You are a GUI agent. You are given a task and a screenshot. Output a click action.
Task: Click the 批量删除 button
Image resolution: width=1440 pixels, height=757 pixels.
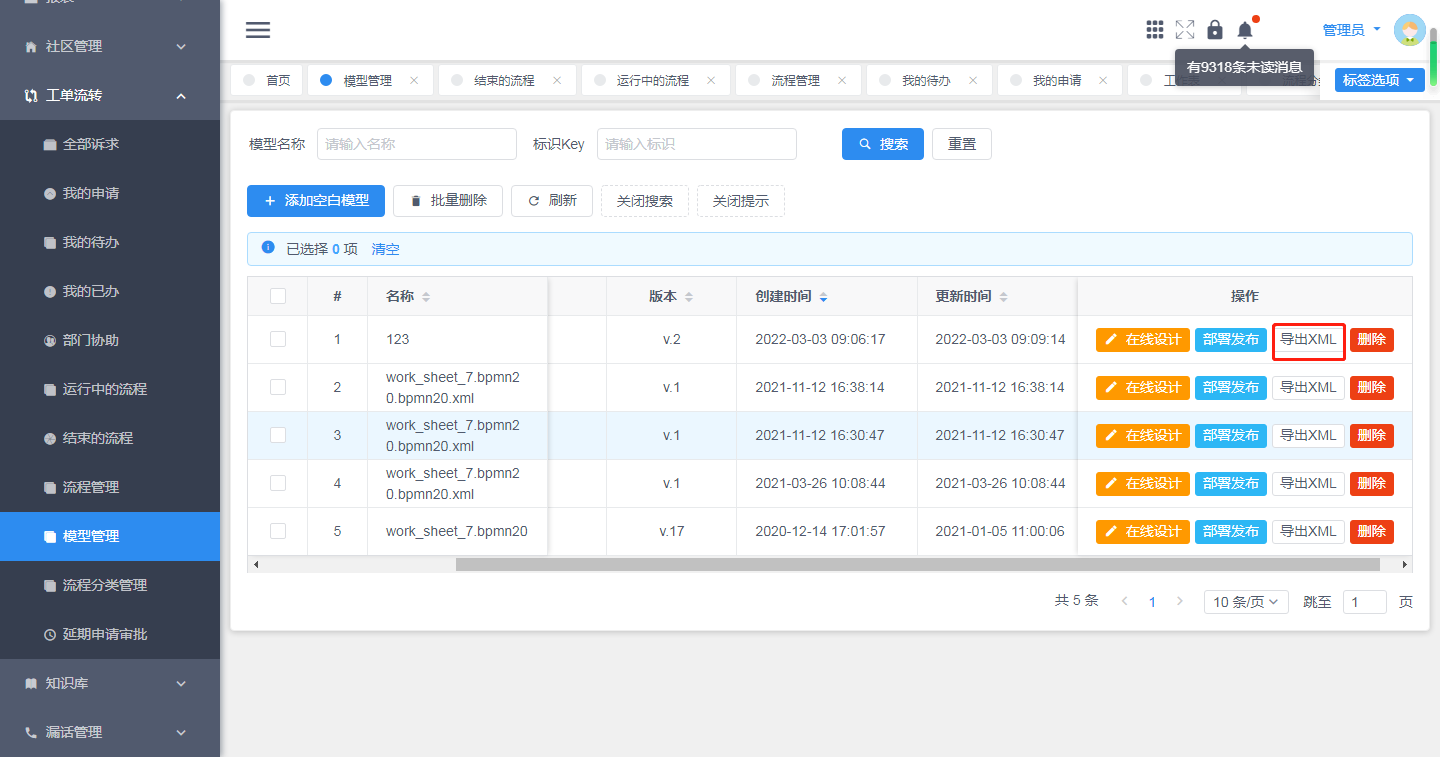click(448, 201)
